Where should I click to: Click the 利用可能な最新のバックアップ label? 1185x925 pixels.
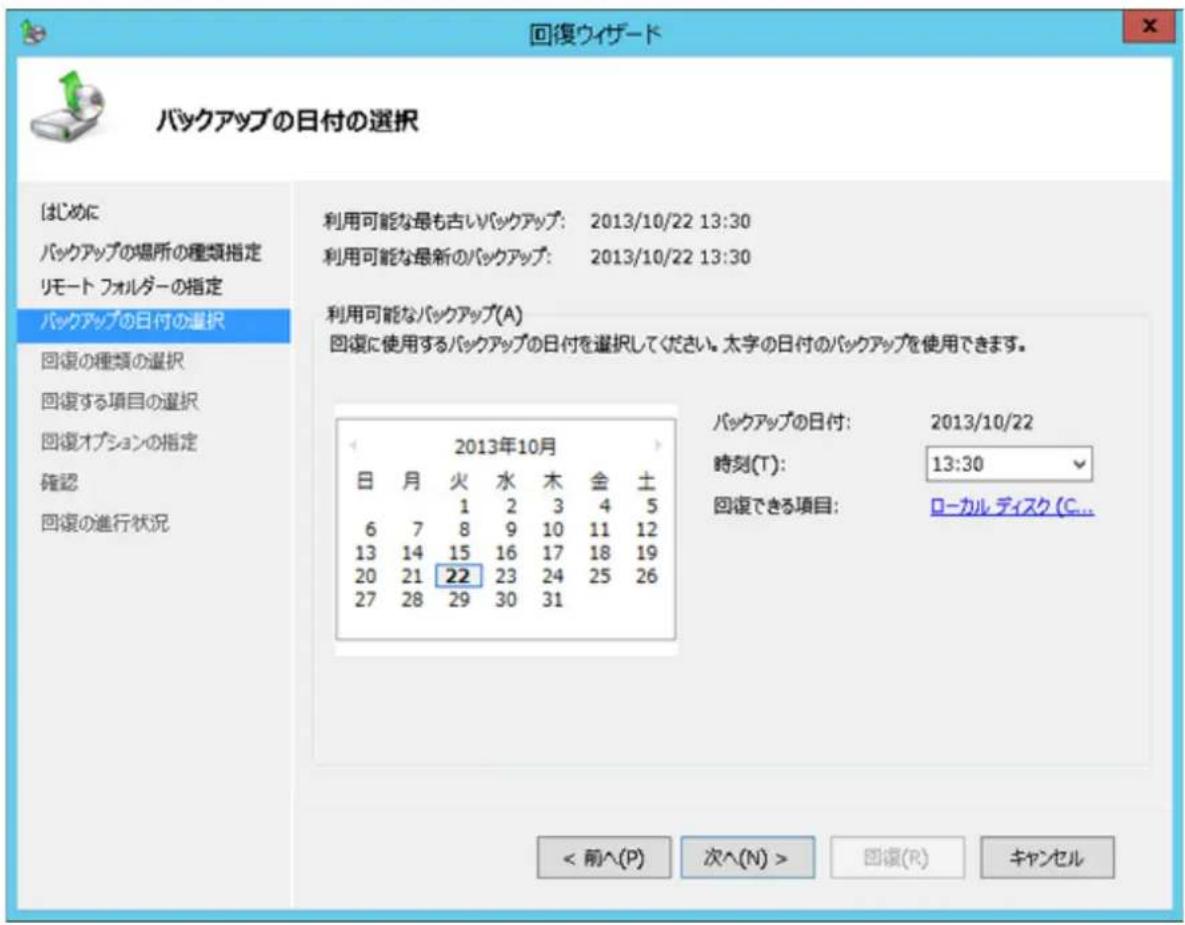click(x=438, y=257)
